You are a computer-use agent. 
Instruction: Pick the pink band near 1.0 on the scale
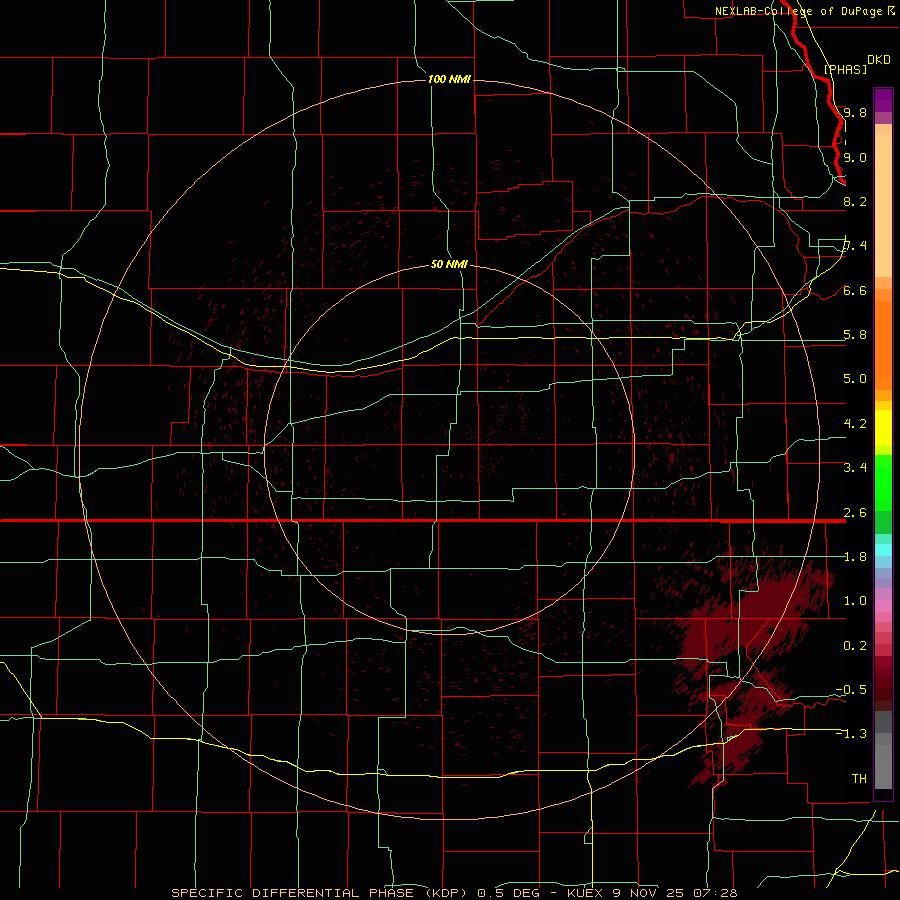[883, 606]
